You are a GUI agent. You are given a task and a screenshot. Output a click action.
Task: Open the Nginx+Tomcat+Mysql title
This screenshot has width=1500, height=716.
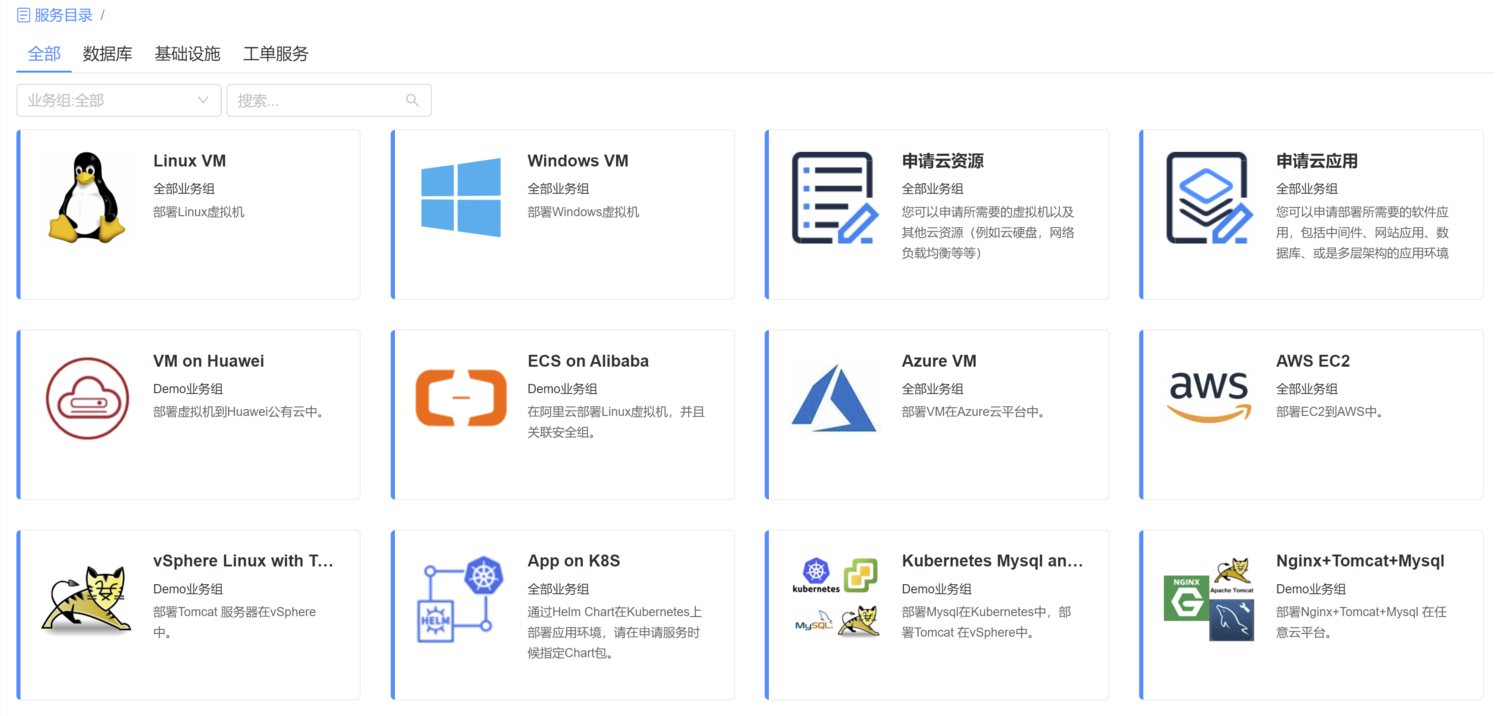point(1360,561)
